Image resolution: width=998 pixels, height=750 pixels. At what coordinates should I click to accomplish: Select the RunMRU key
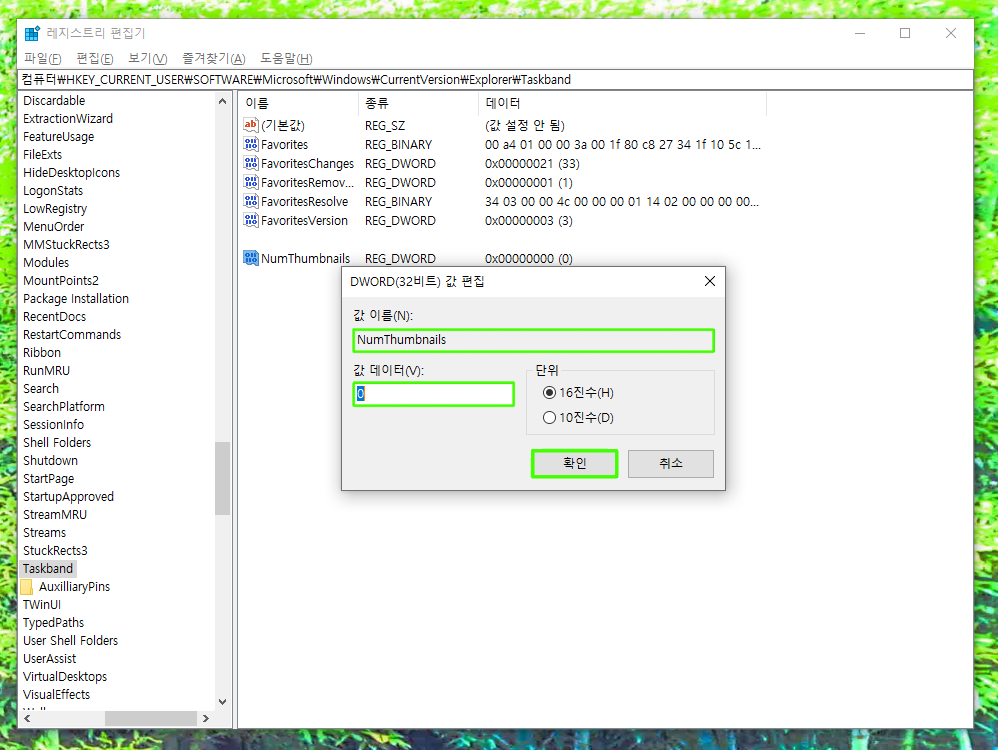46,371
